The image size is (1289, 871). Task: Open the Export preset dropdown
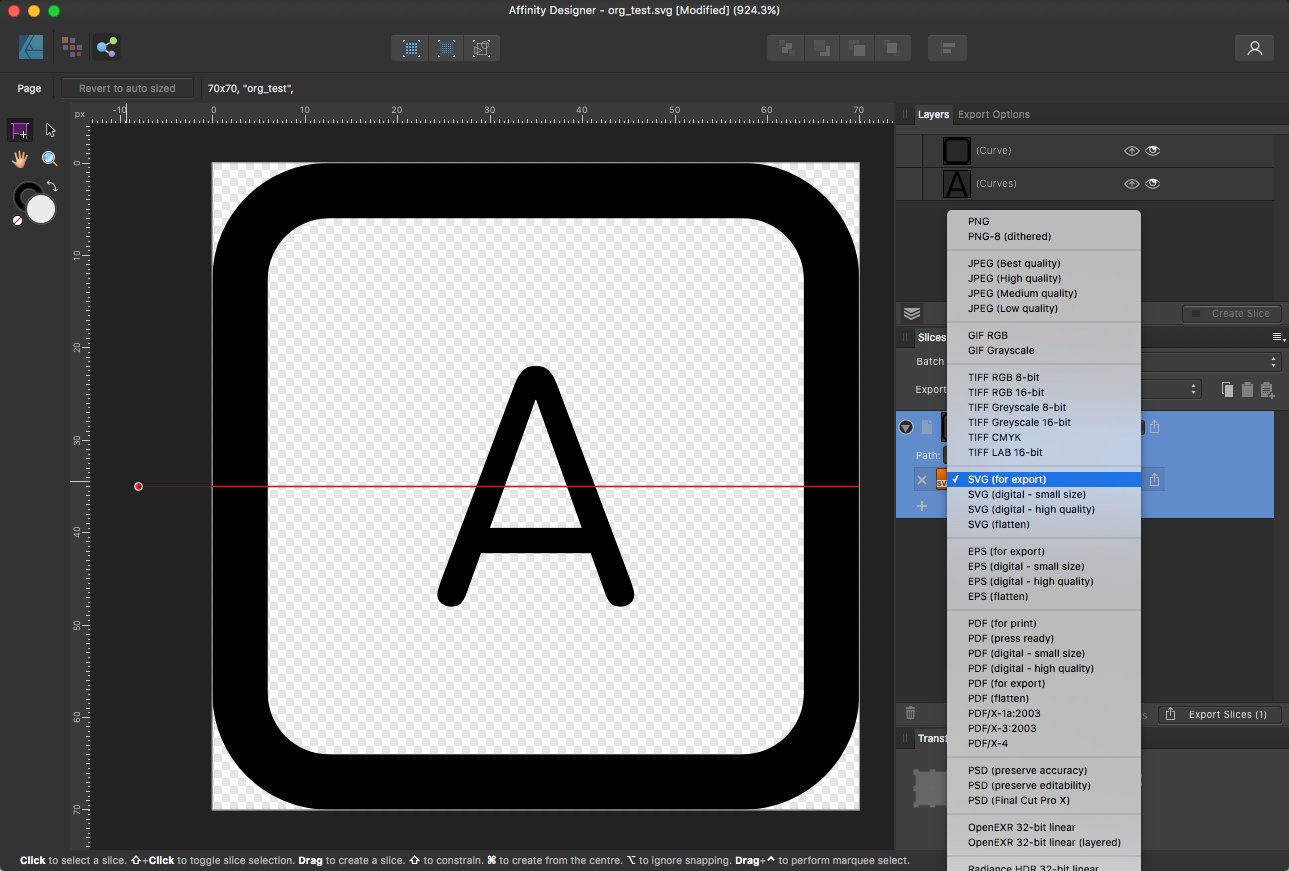tap(1171, 389)
